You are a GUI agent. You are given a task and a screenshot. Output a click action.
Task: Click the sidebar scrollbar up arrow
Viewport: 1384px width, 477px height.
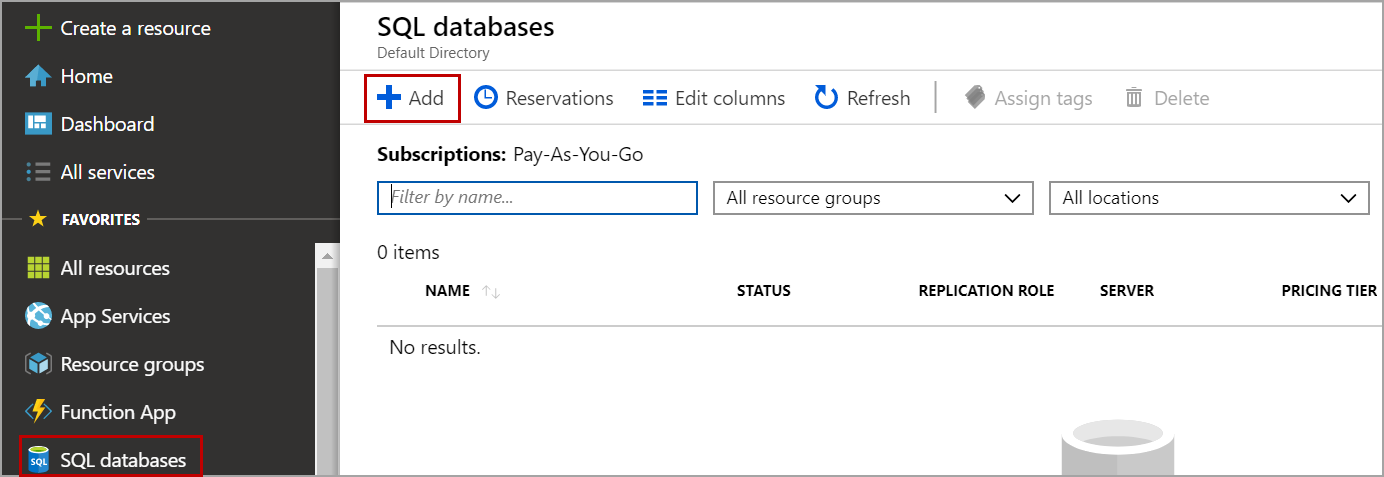click(328, 256)
